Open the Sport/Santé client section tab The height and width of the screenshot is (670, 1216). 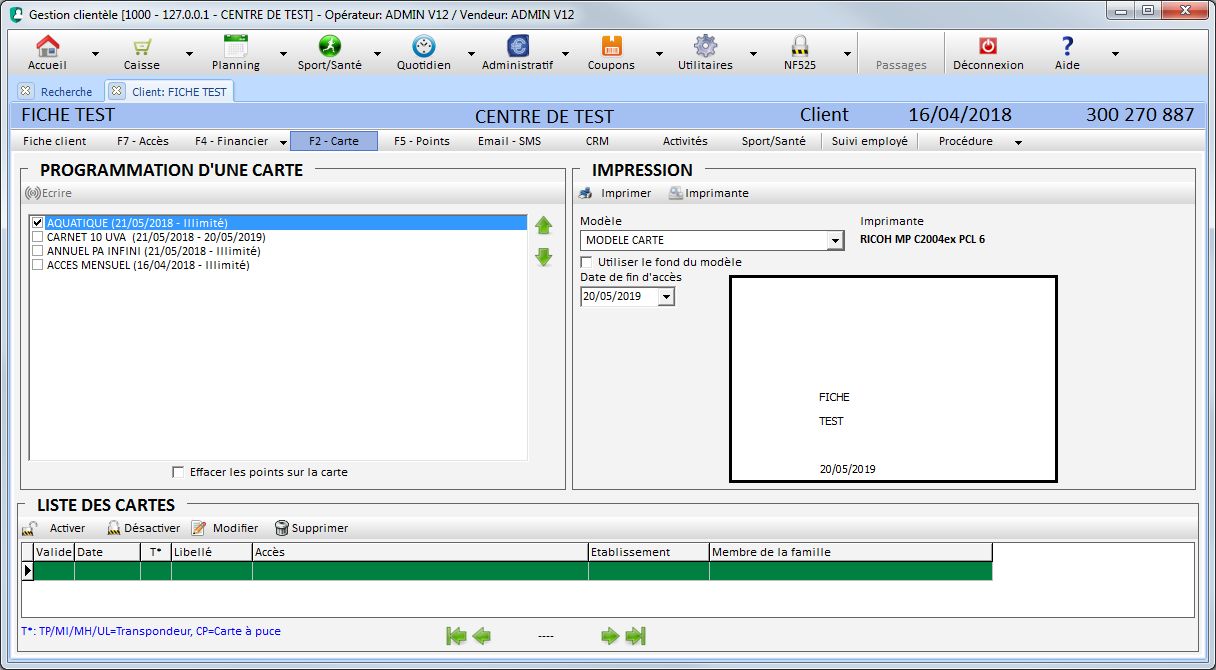pos(773,141)
